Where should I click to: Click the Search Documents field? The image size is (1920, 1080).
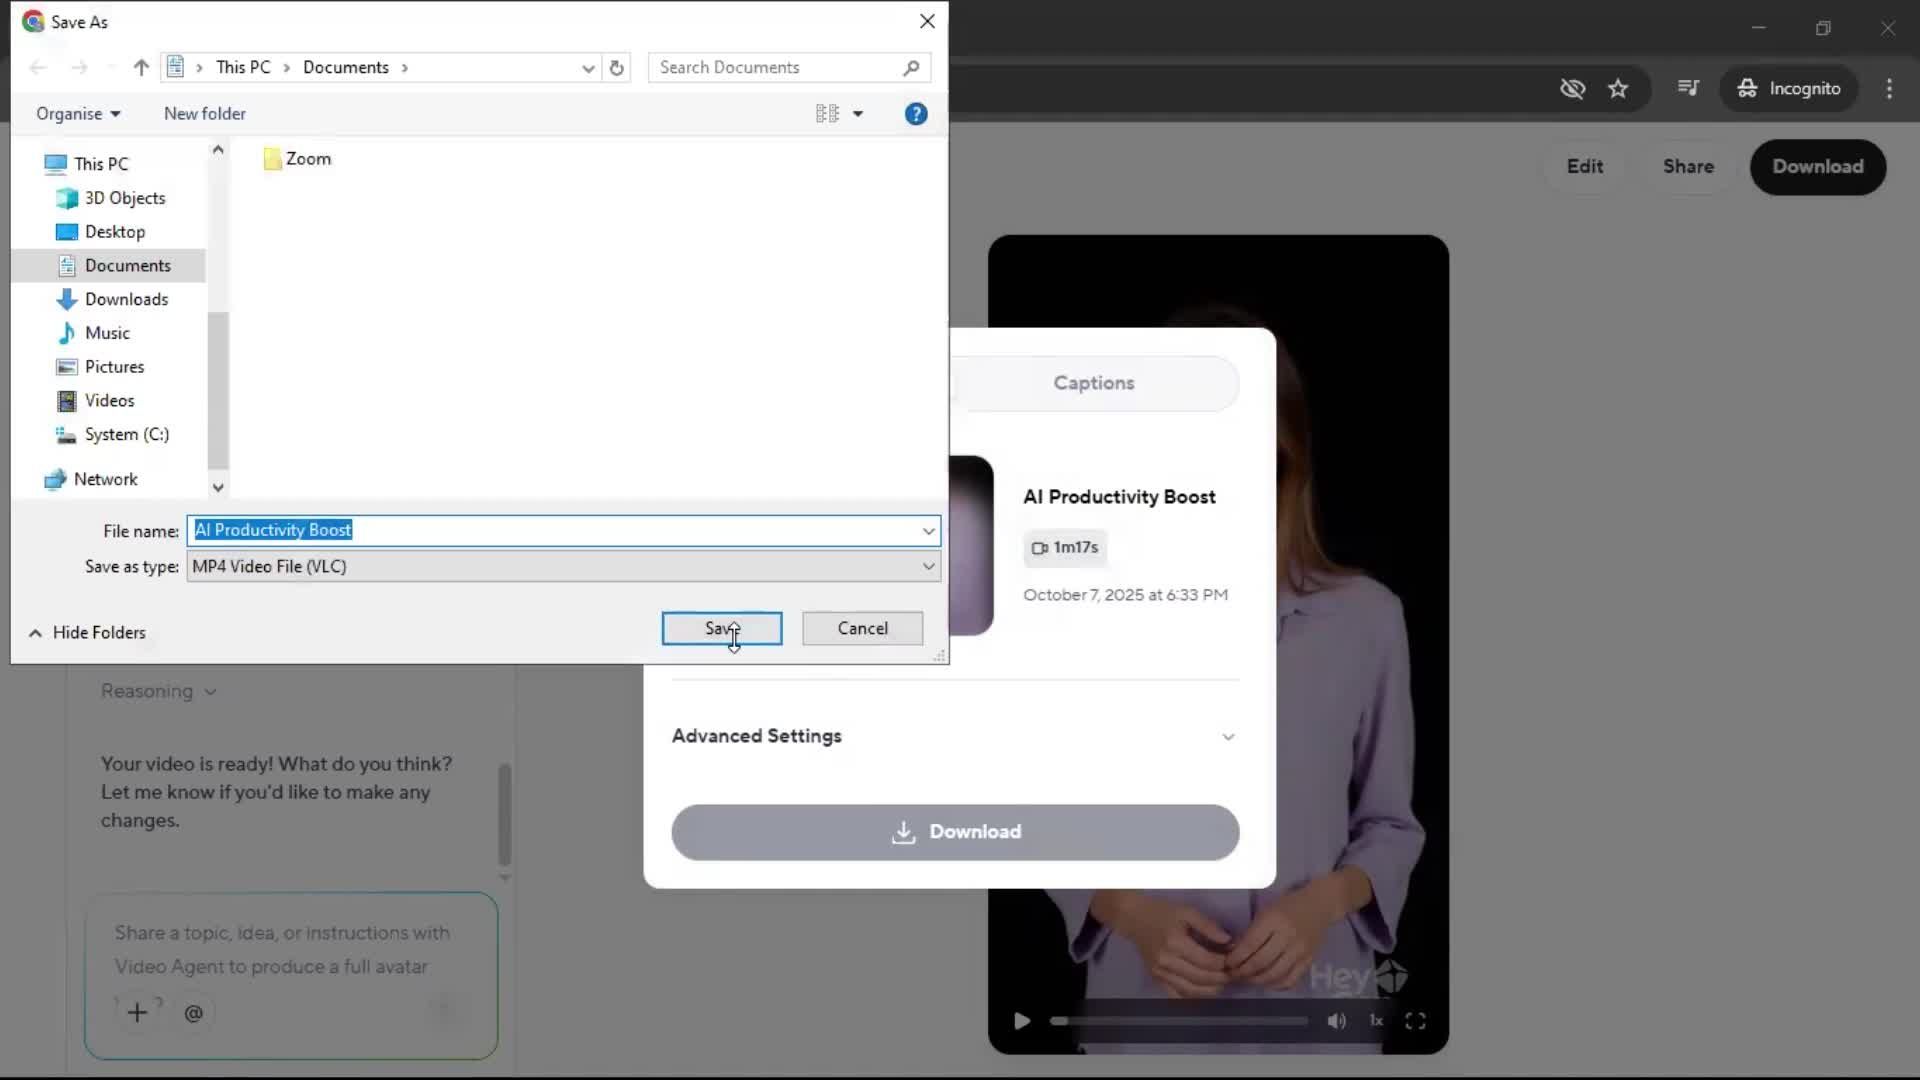point(775,68)
